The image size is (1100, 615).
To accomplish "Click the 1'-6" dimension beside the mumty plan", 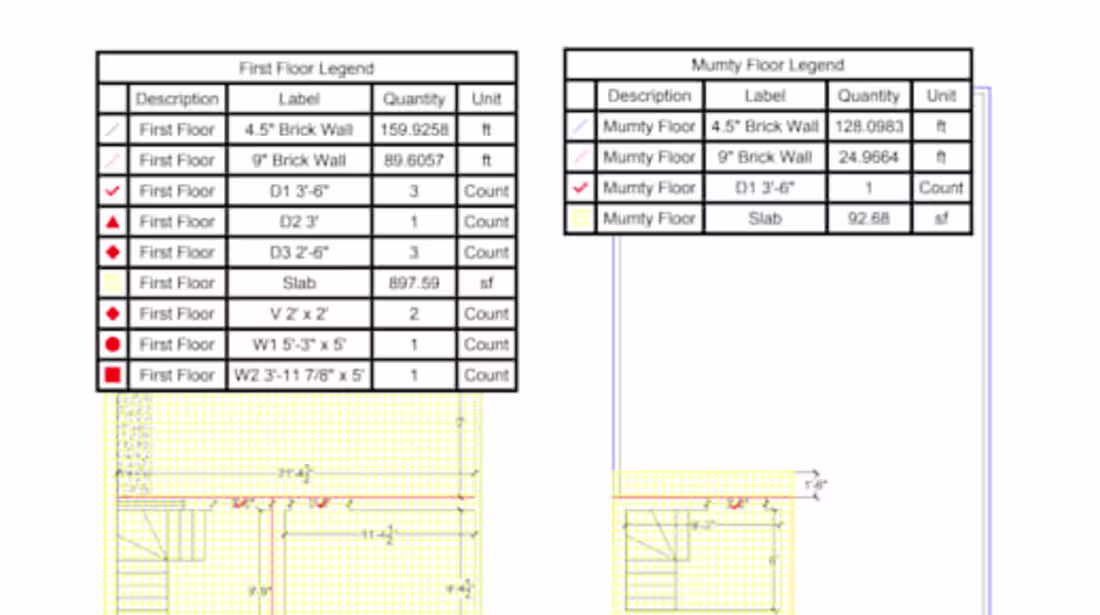I will pyautogui.click(x=816, y=485).
